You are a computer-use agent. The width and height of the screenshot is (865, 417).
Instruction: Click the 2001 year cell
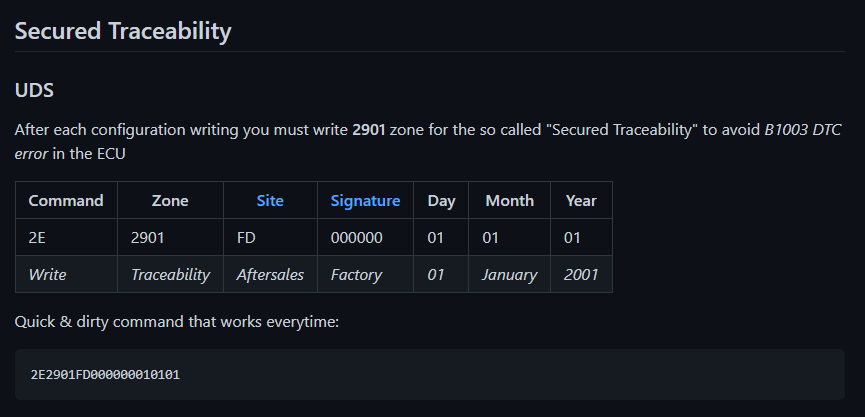581,274
